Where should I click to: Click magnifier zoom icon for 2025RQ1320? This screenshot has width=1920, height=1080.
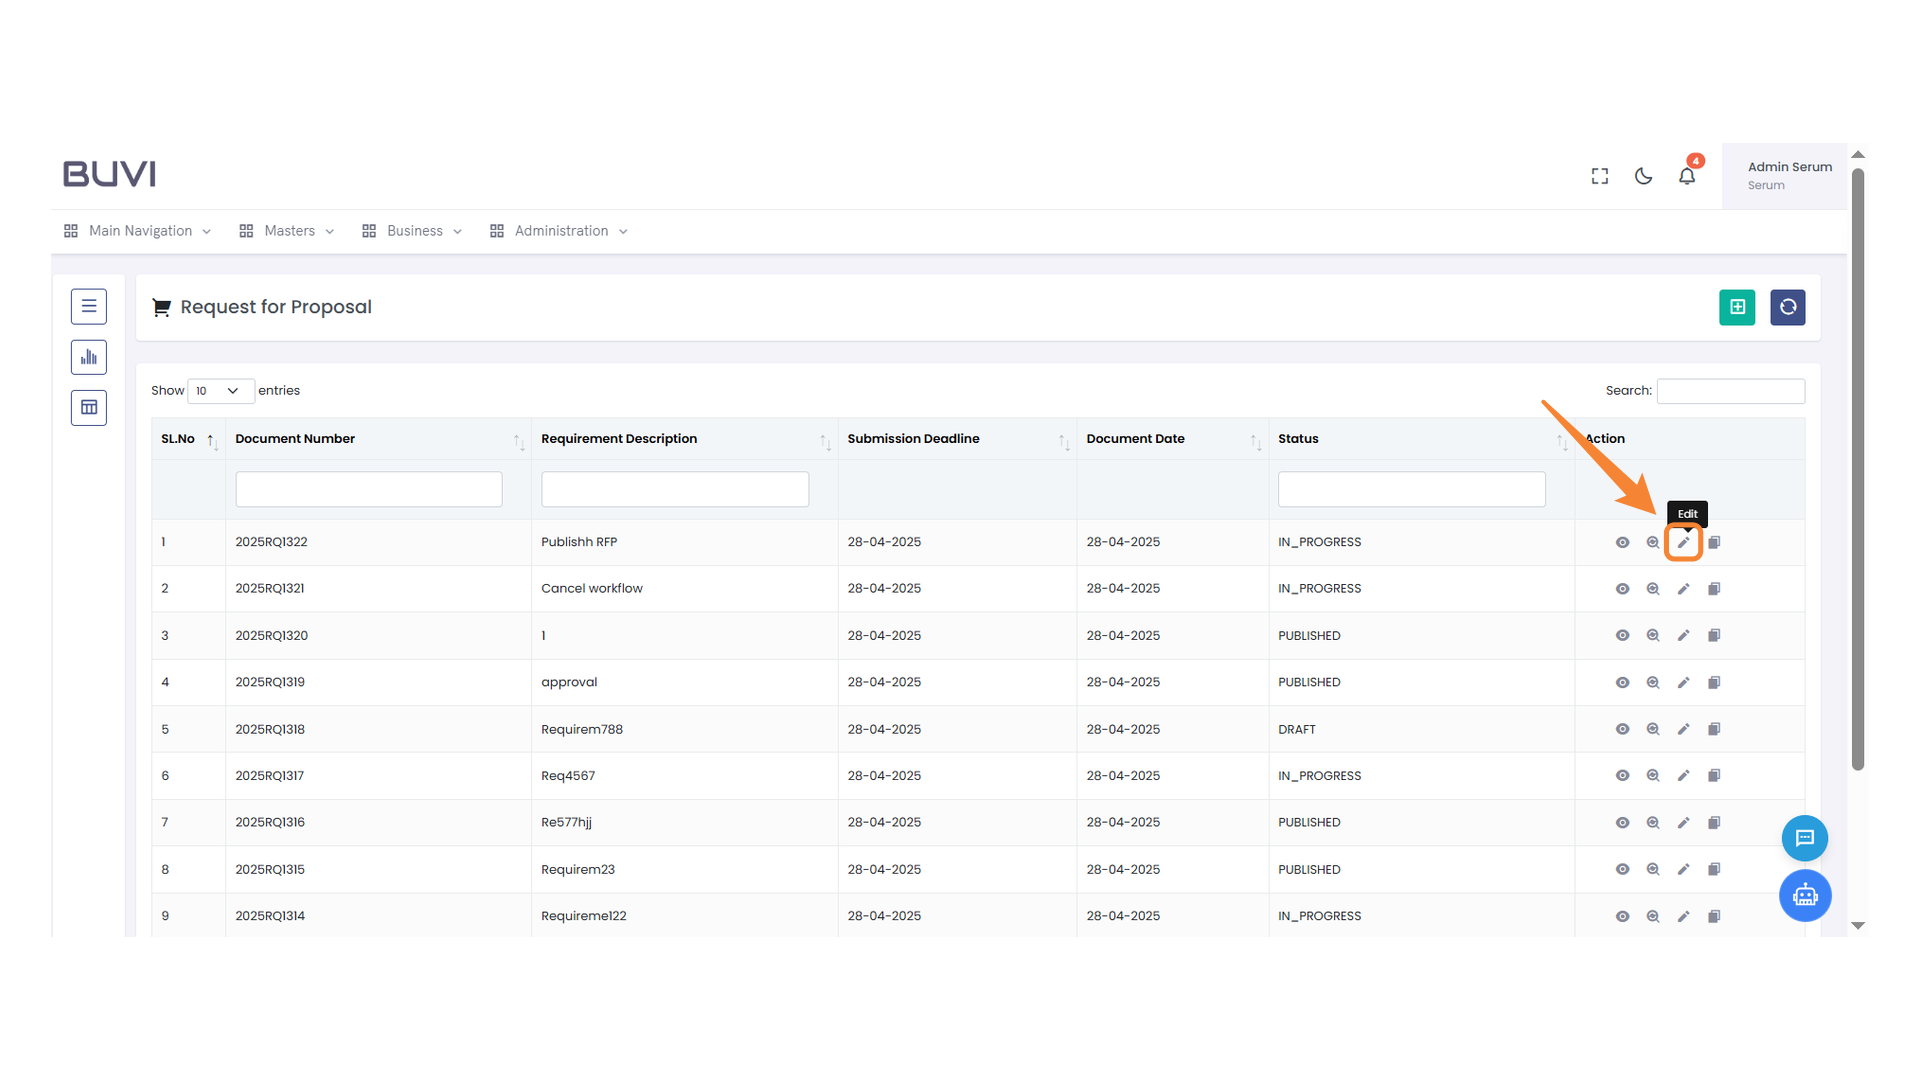tap(1653, 636)
